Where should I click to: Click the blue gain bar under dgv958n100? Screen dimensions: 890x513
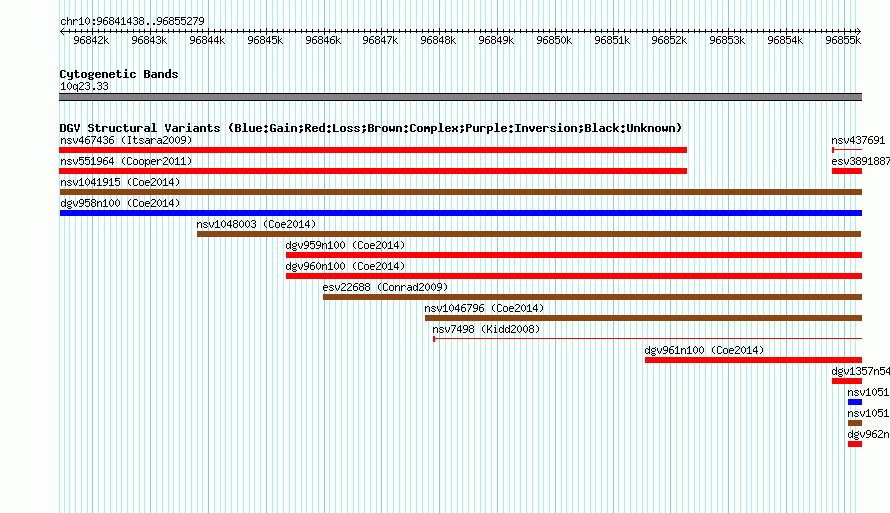(x=460, y=213)
